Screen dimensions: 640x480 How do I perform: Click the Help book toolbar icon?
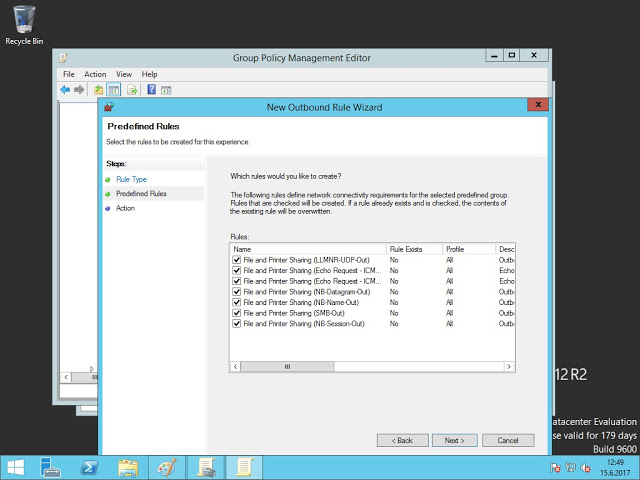[x=151, y=90]
